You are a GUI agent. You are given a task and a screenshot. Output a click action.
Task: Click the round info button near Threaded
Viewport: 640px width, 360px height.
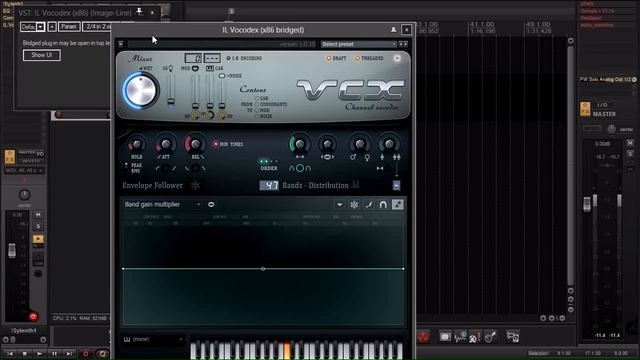click(x=397, y=58)
